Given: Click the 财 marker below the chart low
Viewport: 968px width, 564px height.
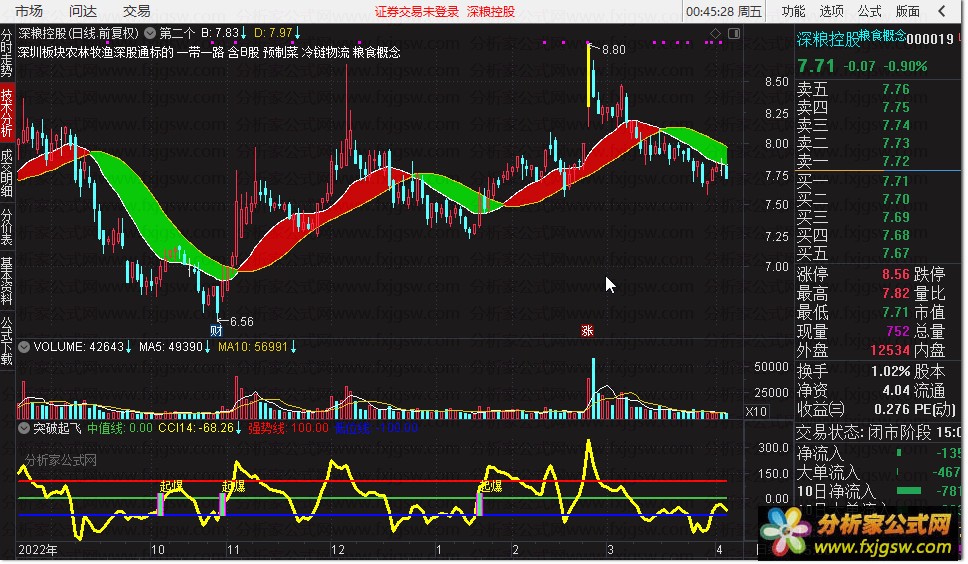Looking at the screenshot, I should [216, 331].
